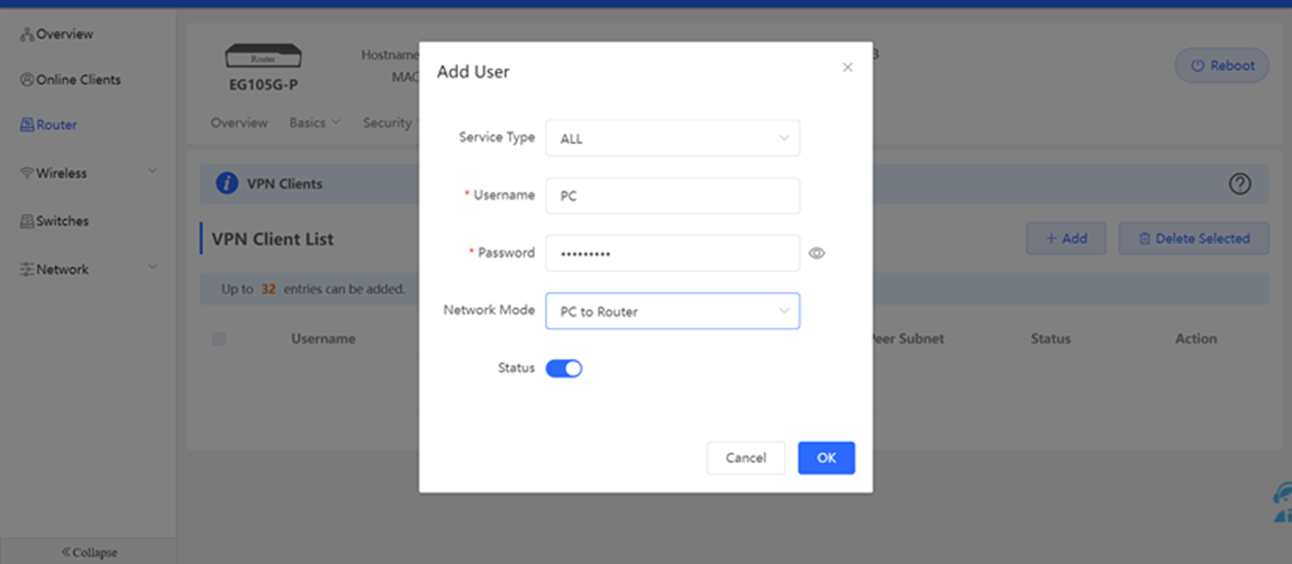Image resolution: width=1292 pixels, height=564 pixels.
Task: Cancel the Add User dialog
Action: point(746,458)
